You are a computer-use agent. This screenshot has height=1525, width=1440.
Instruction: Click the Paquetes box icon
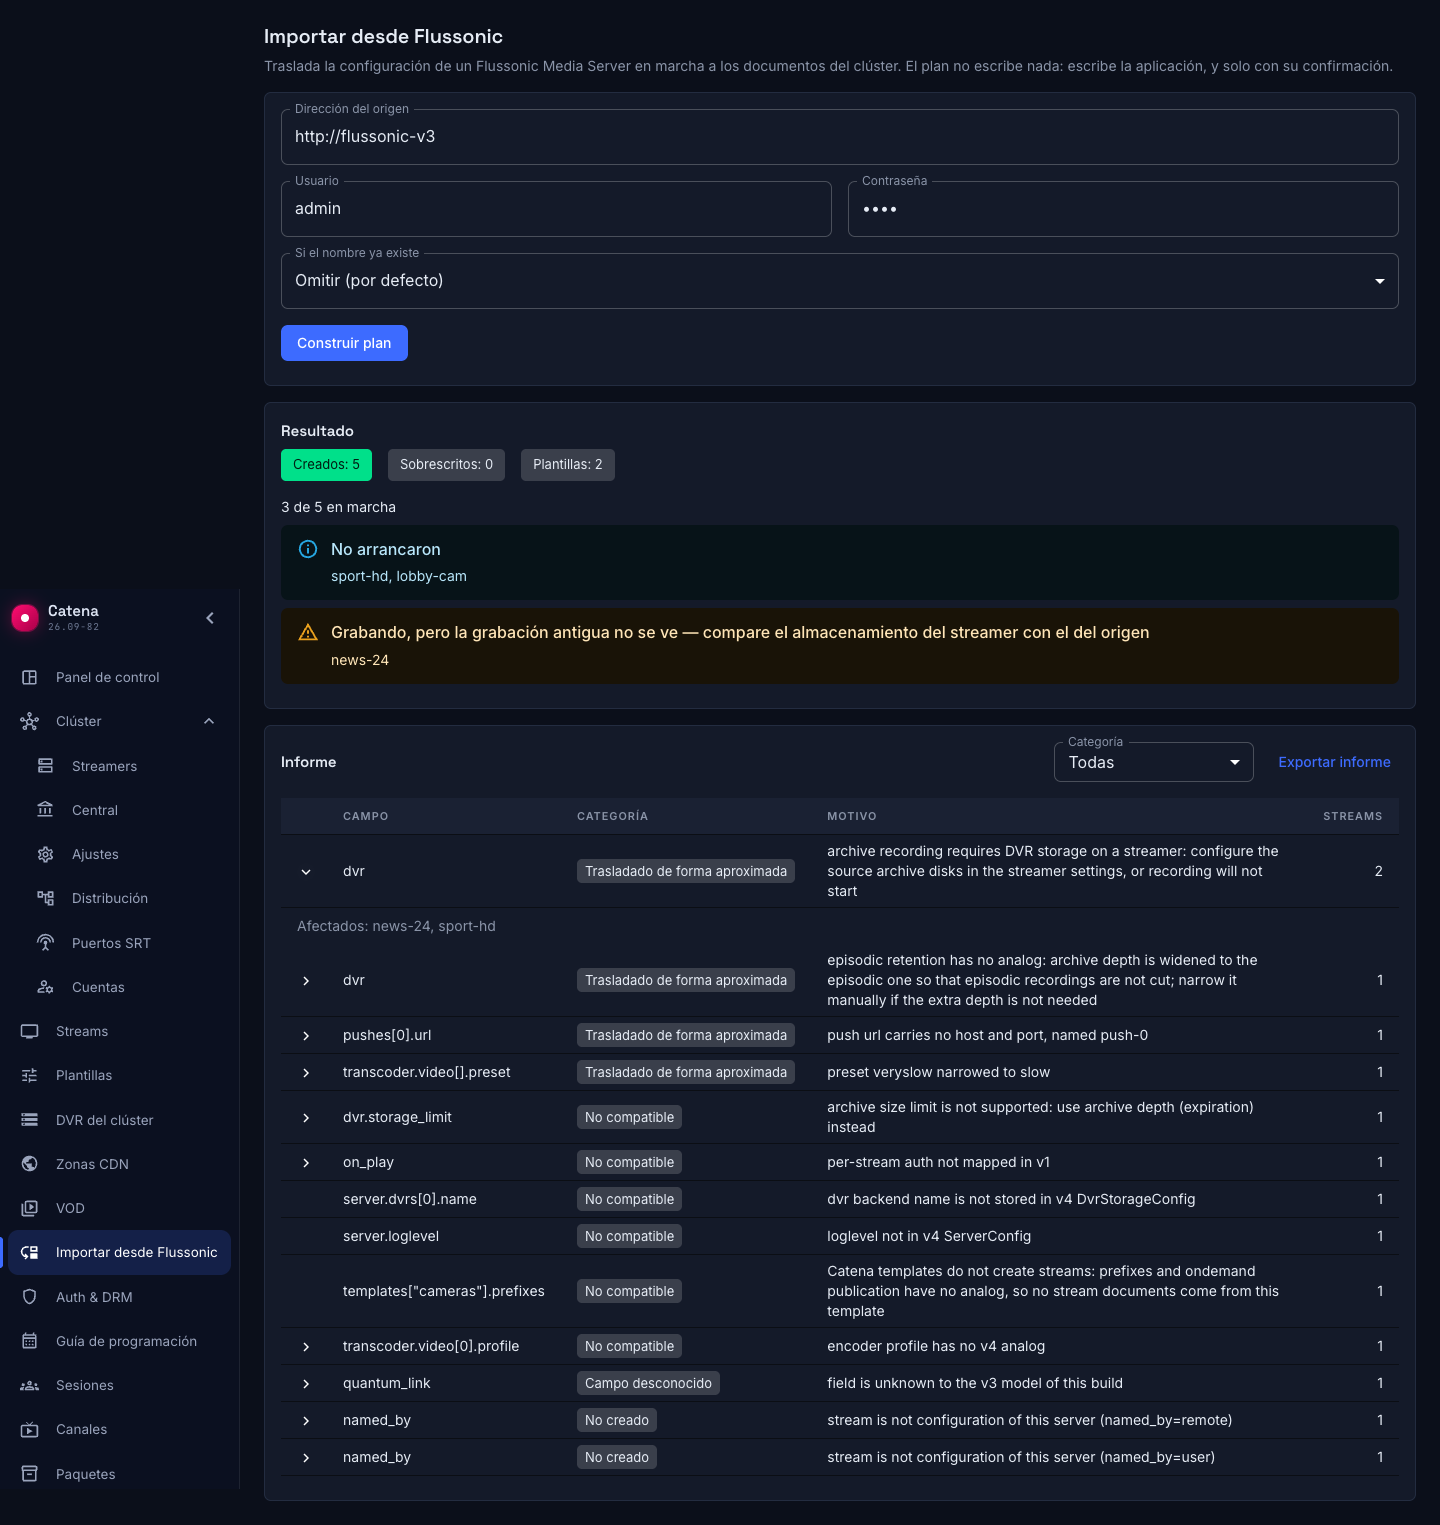click(30, 1474)
